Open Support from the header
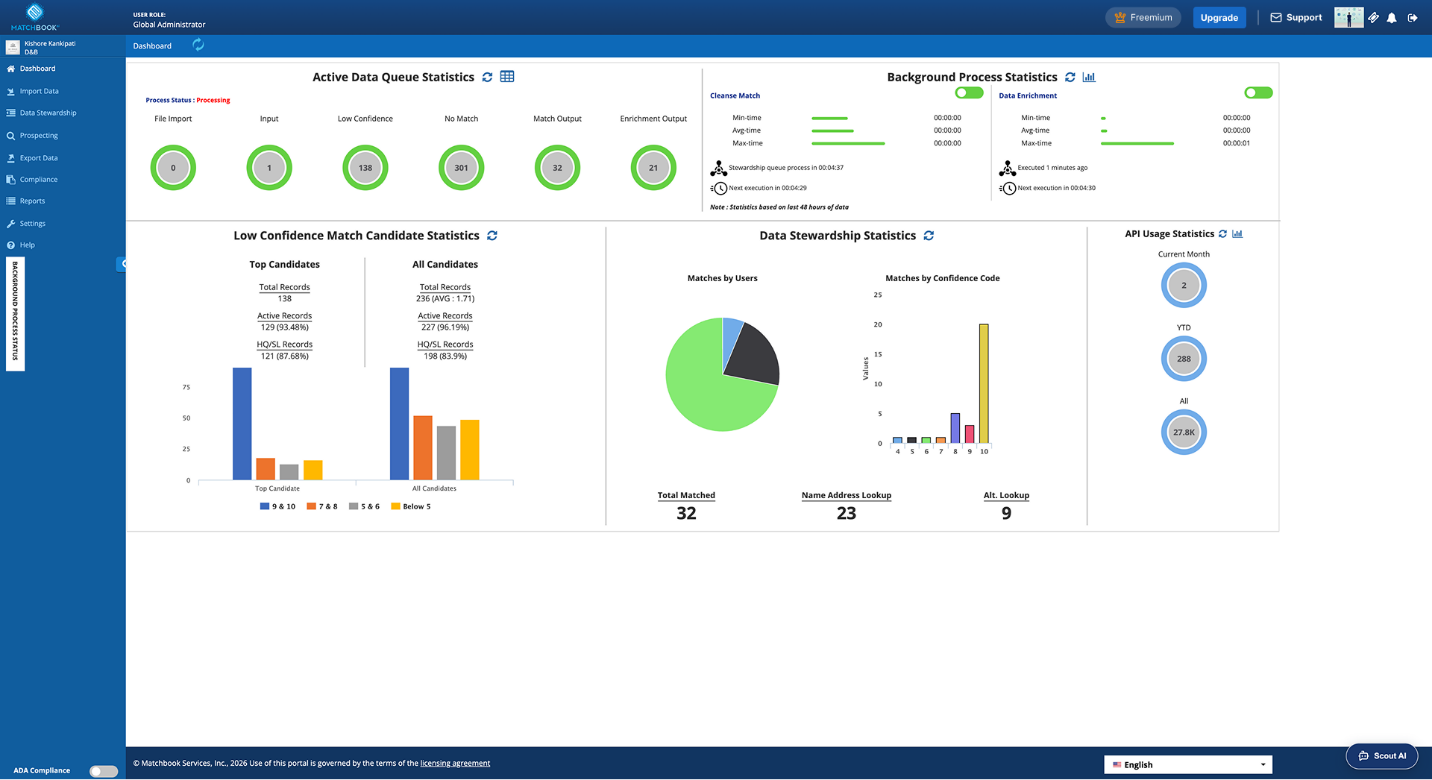The width and height of the screenshot is (1432, 780). [x=1296, y=18]
